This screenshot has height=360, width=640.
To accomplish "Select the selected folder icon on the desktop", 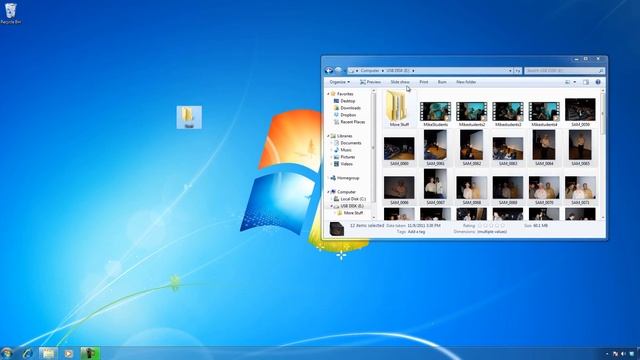I will pos(189,117).
